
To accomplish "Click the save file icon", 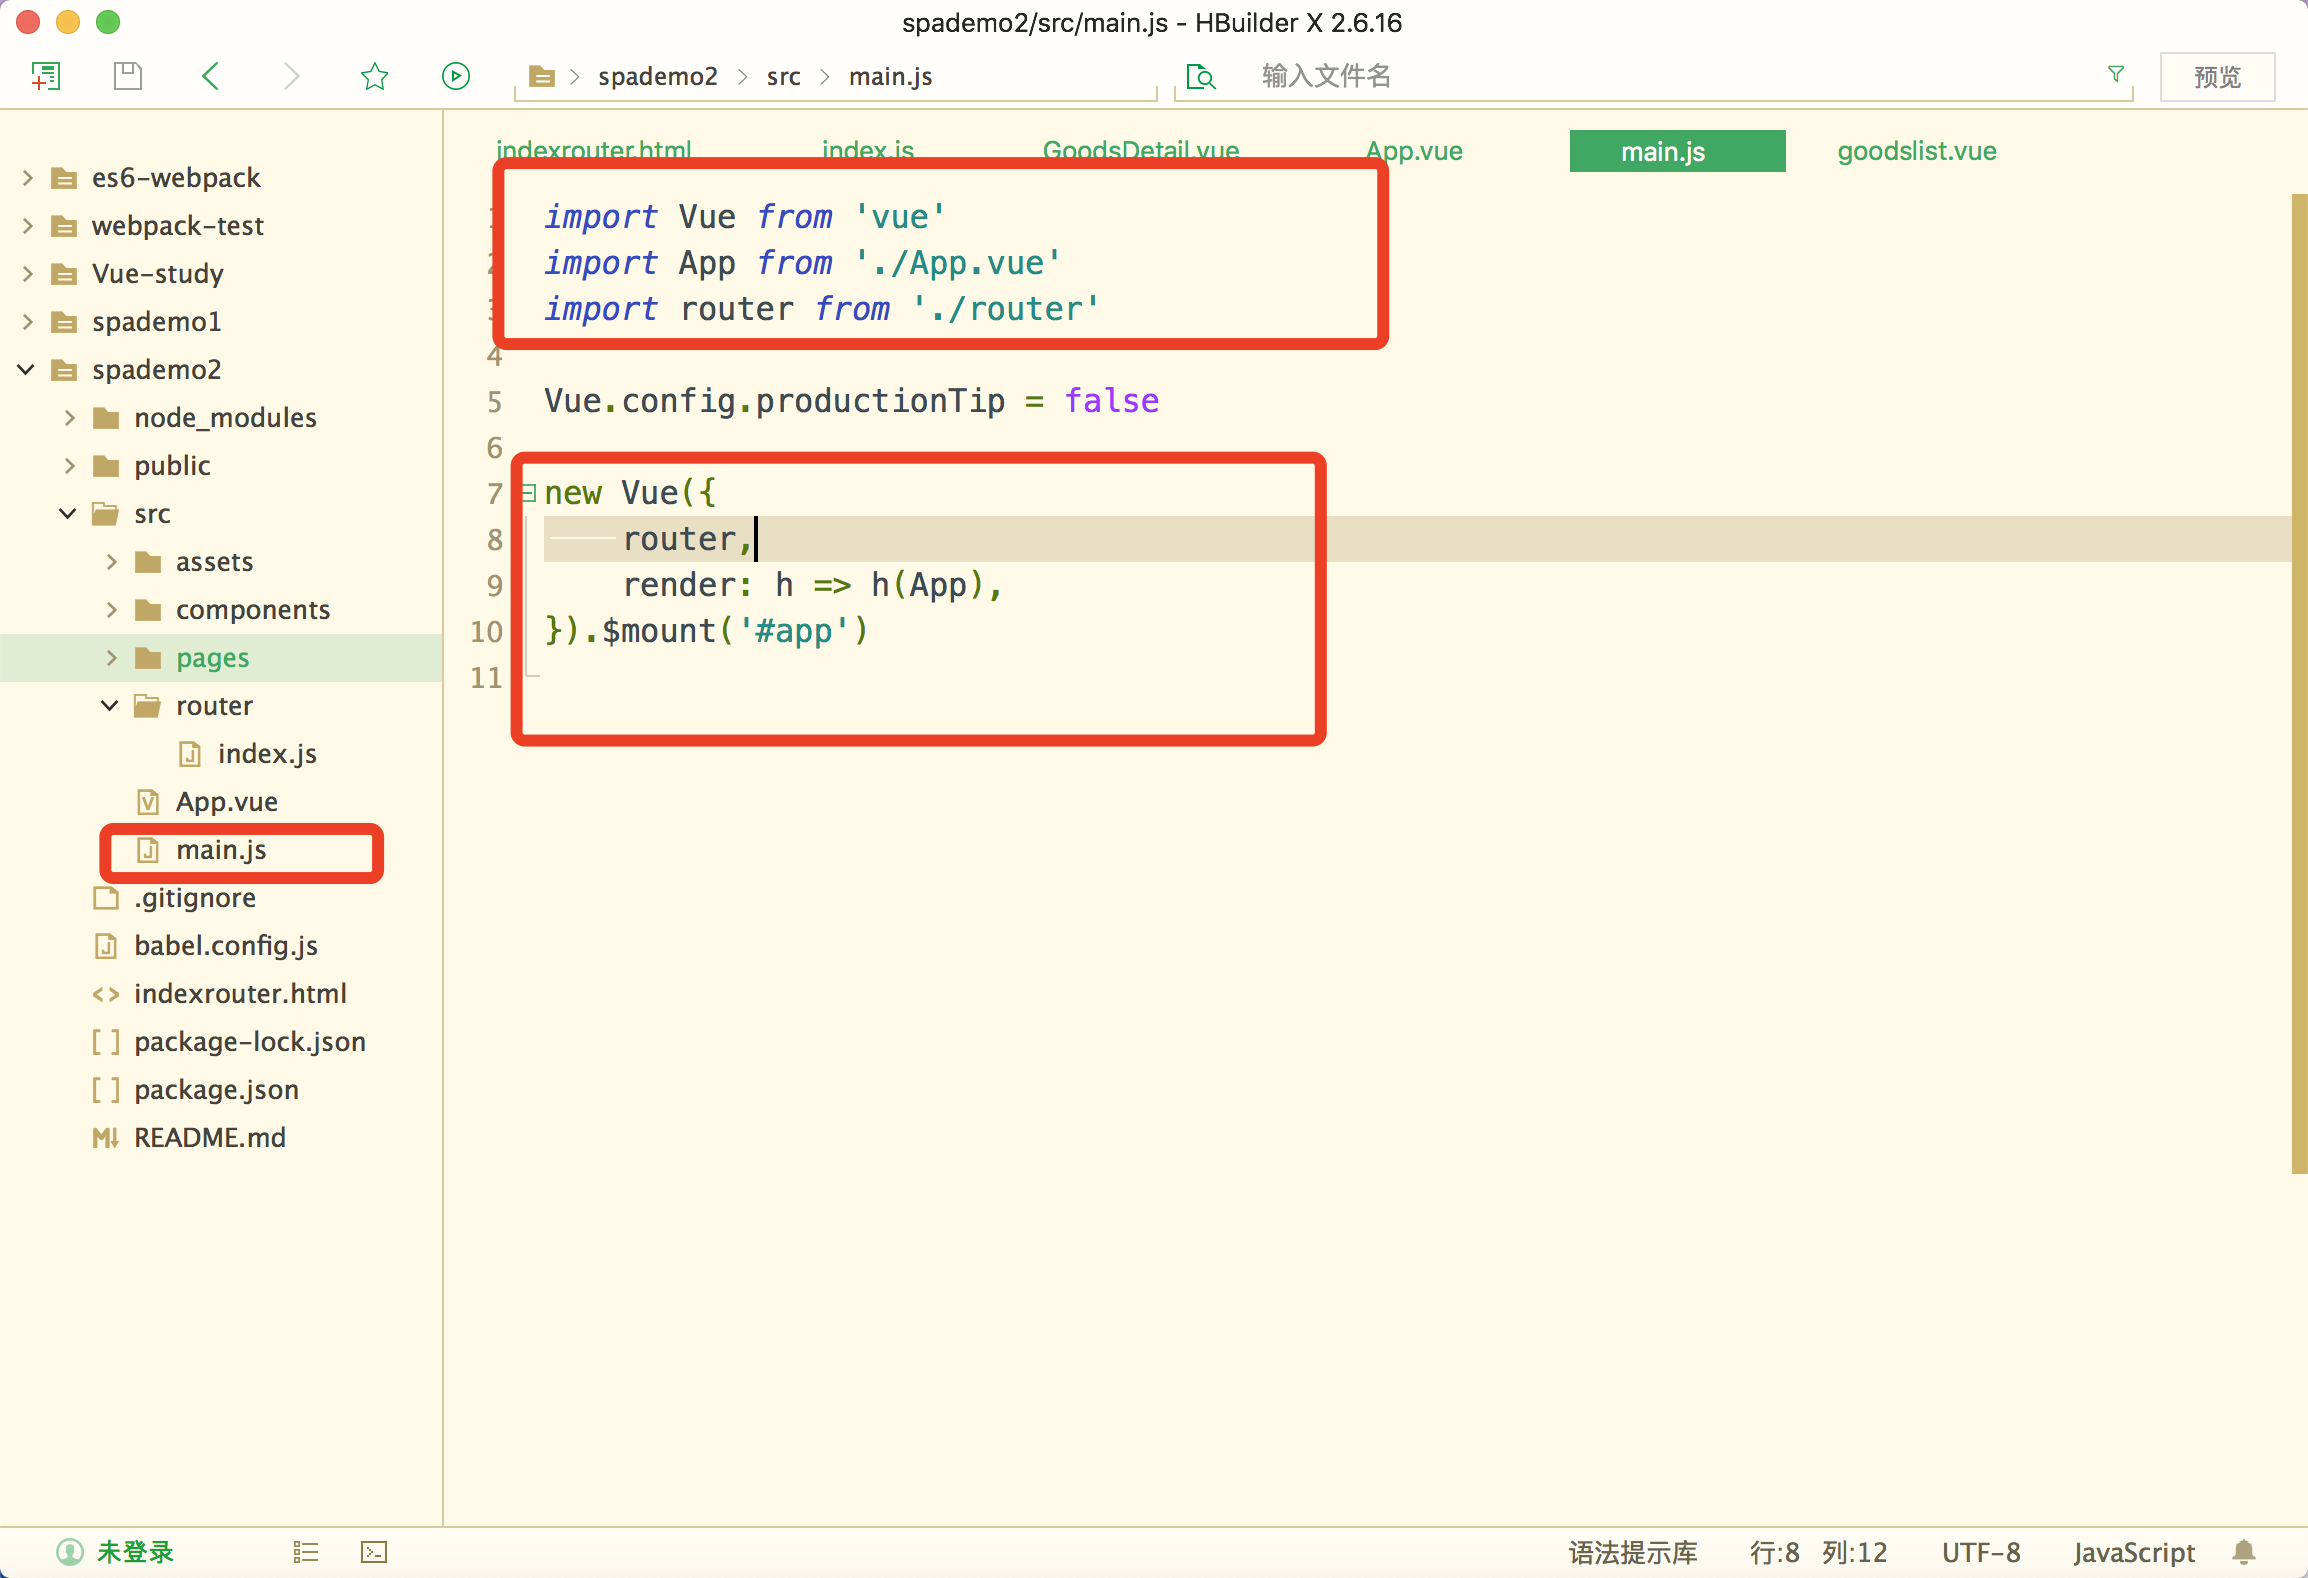I will [x=126, y=75].
